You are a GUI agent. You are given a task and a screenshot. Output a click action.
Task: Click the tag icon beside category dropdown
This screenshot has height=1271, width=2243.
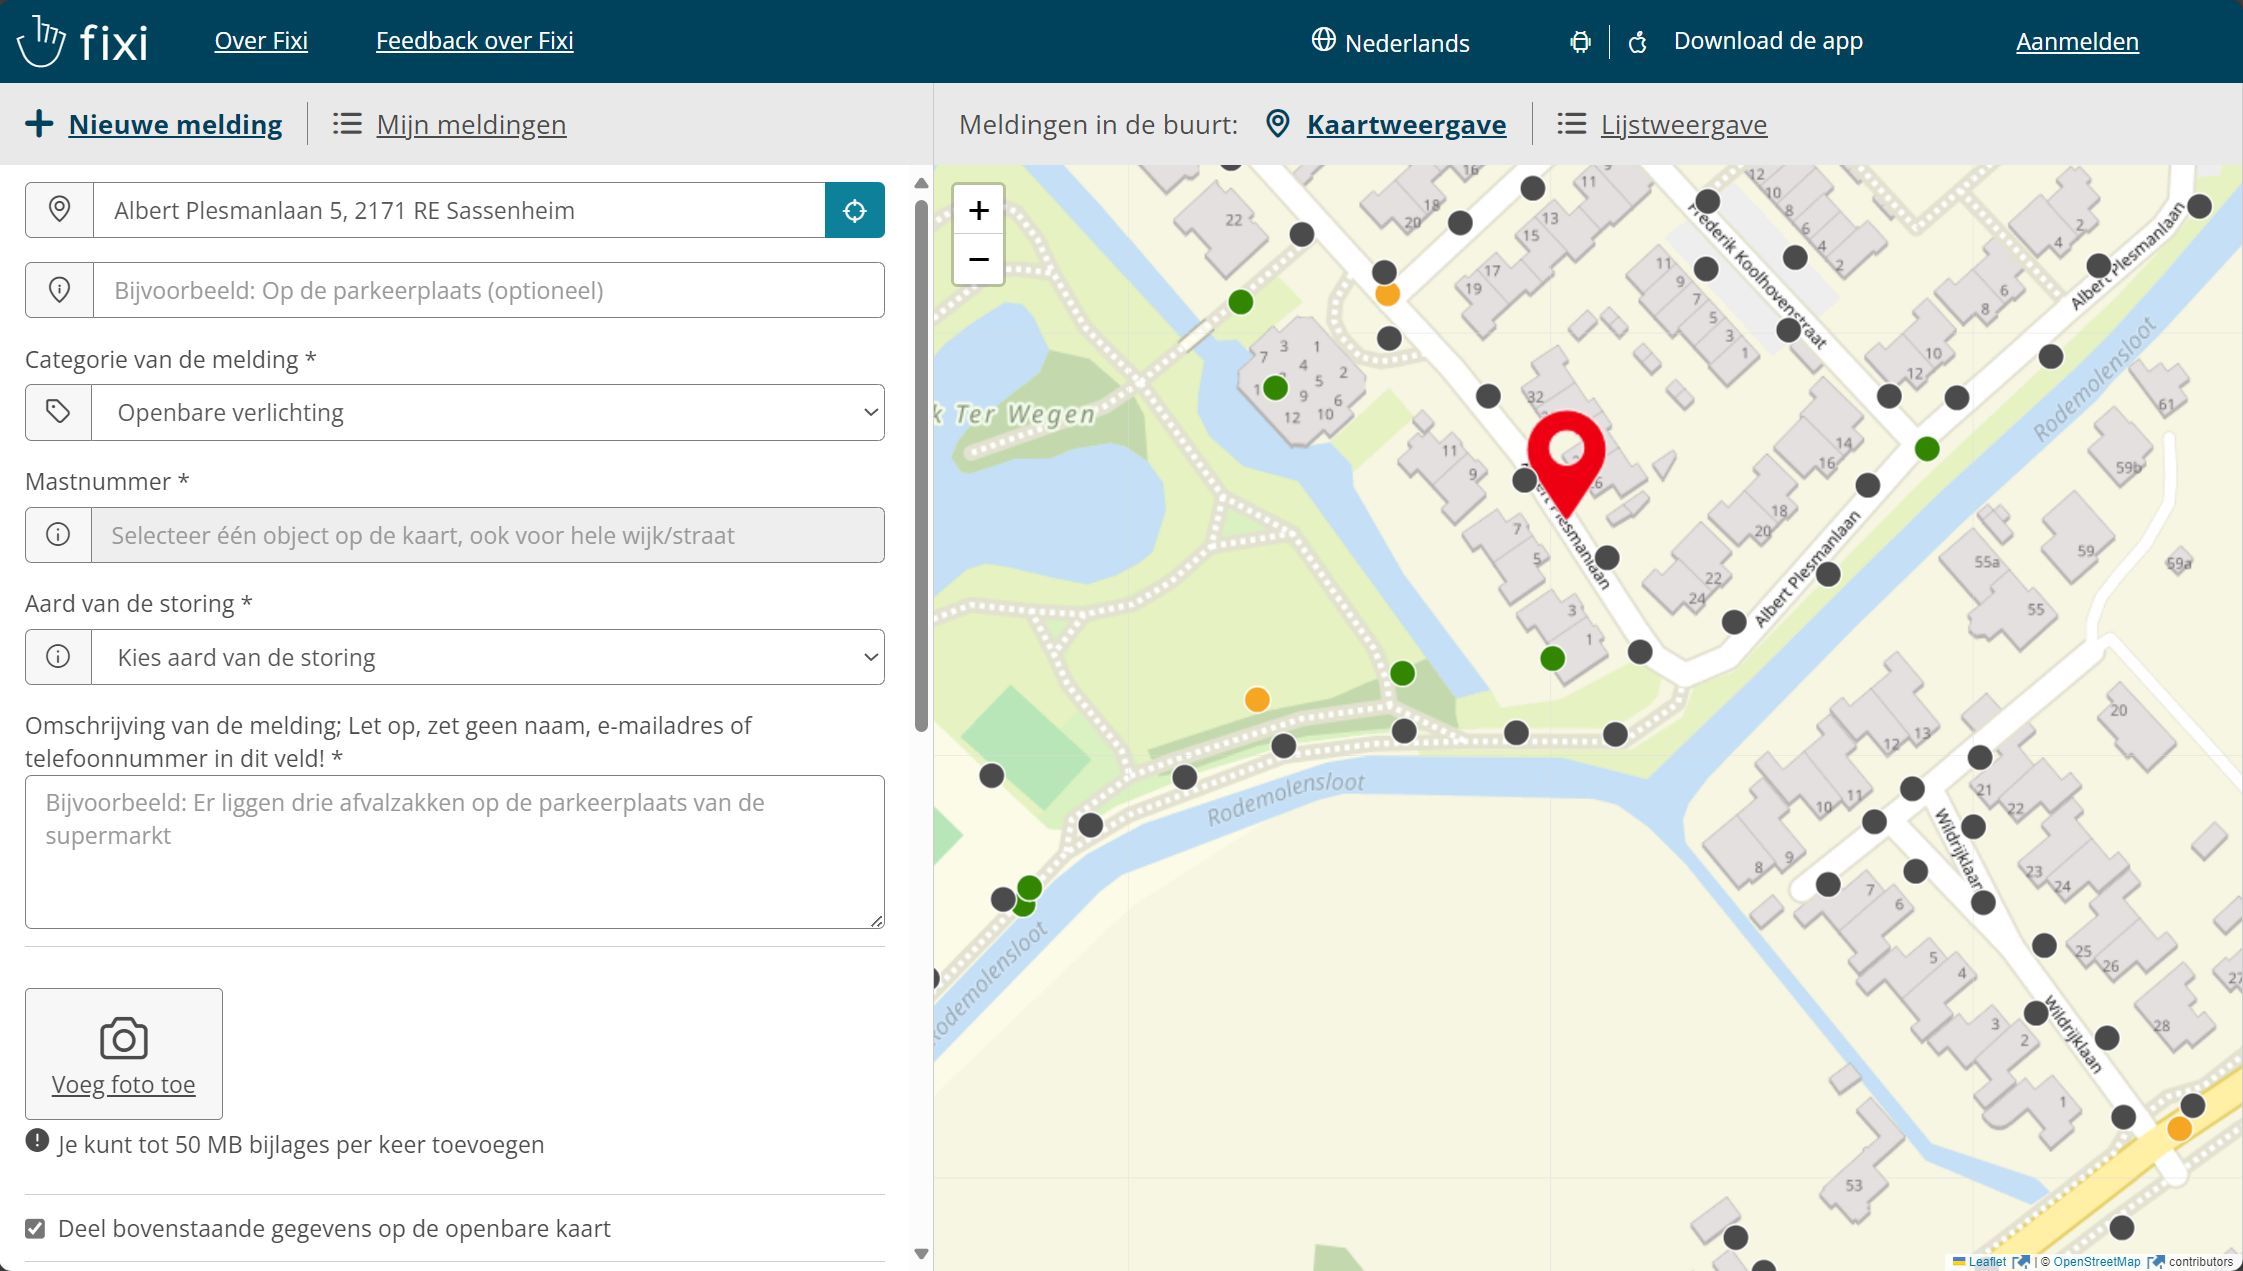58,412
